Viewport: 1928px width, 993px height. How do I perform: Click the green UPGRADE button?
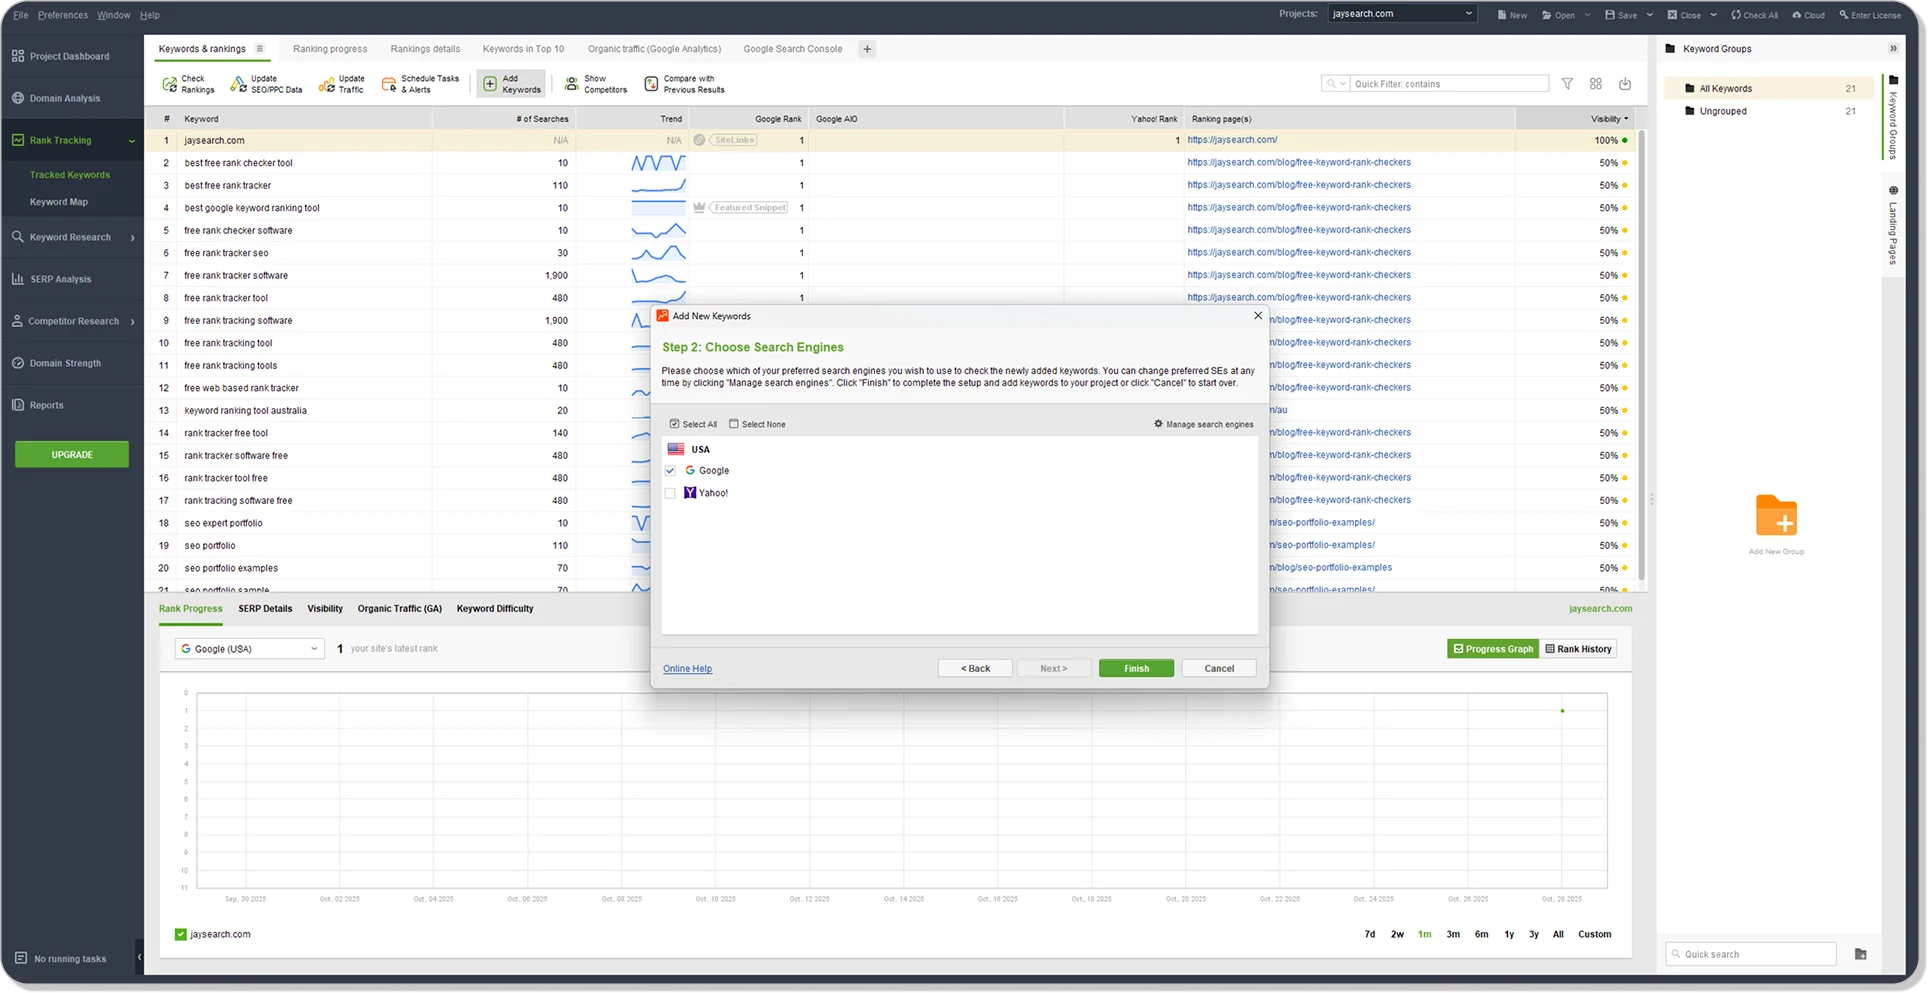(x=72, y=454)
